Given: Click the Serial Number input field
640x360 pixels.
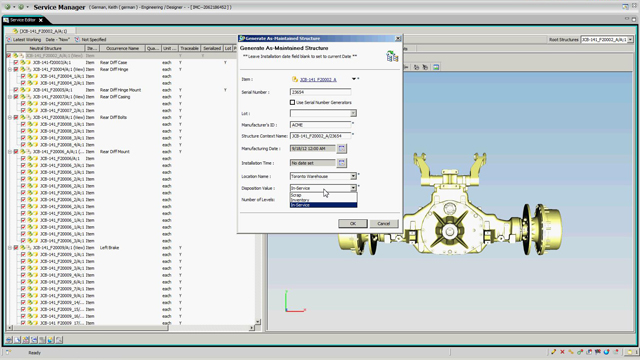Looking at the screenshot, I should (320, 92).
